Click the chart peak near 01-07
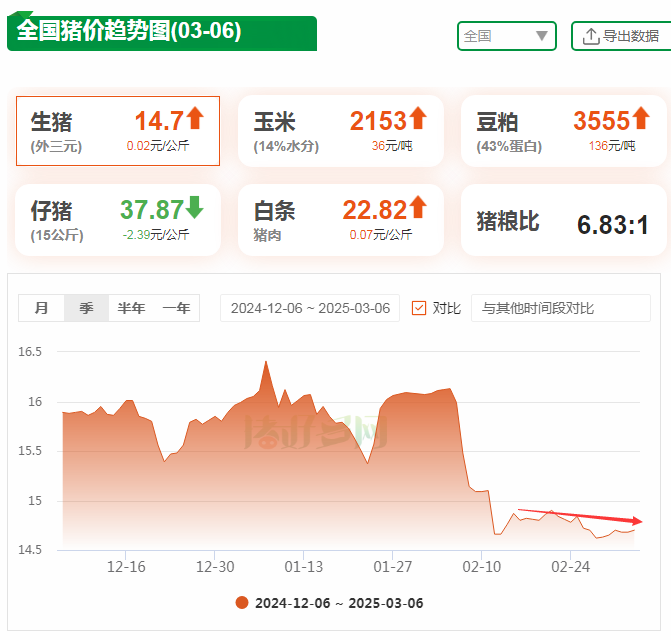 point(266,362)
